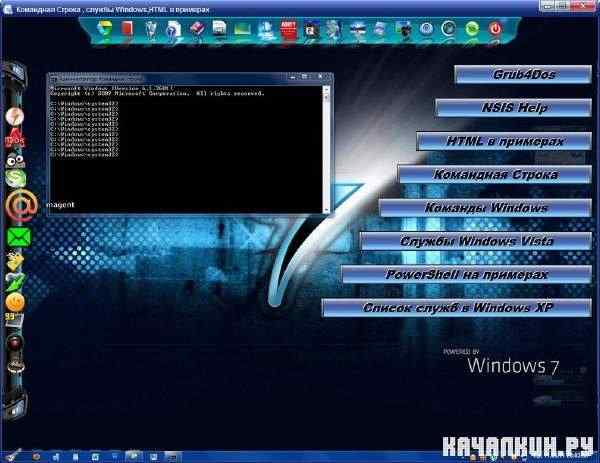Open Службы Windows Vista button
Viewport: 600px width, 463px height.
point(476,241)
